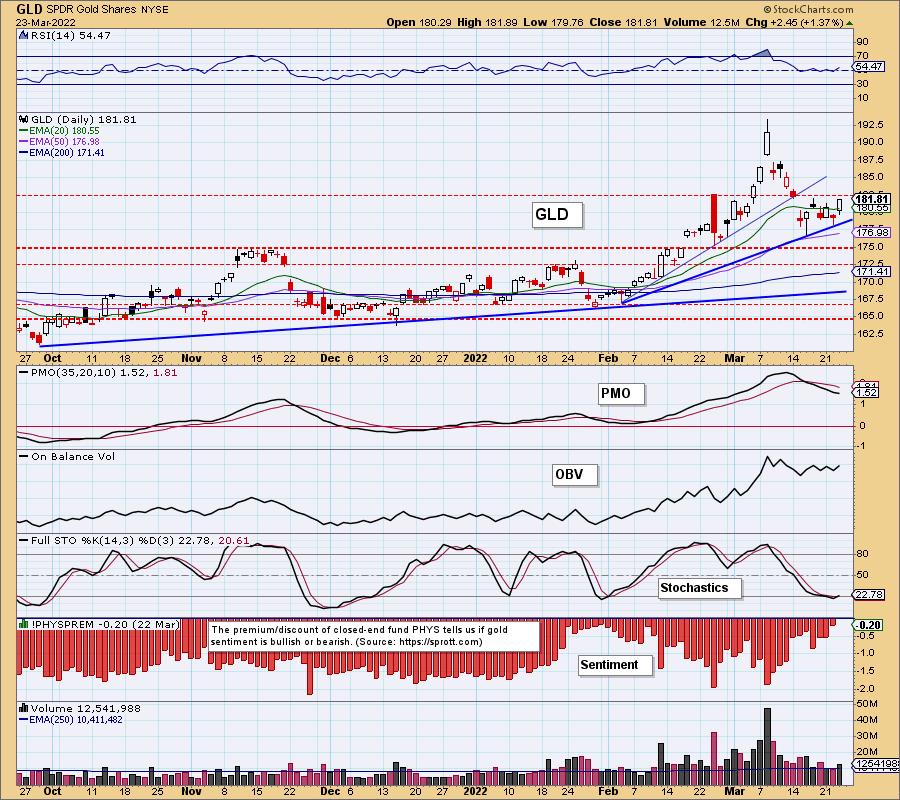Click the GLD ticker symbol in title
Viewport: 900px width, 800px height.
coord(29,9)
